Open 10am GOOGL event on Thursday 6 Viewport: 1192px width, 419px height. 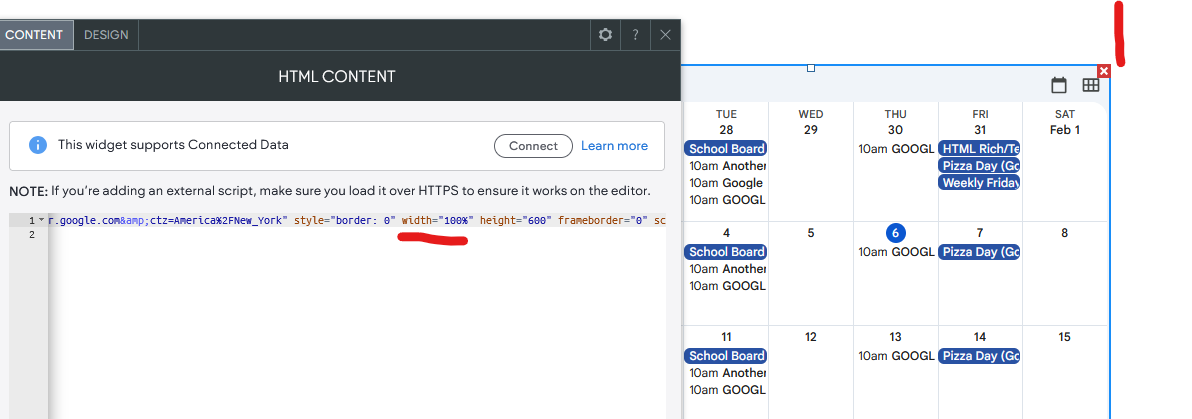[896, 252]
